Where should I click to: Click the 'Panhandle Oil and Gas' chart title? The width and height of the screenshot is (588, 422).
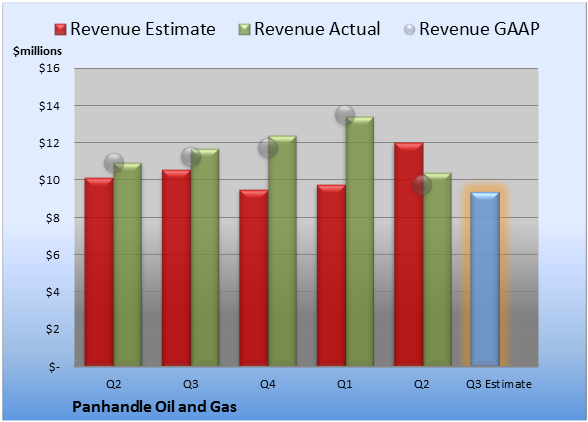coord(154,407)
